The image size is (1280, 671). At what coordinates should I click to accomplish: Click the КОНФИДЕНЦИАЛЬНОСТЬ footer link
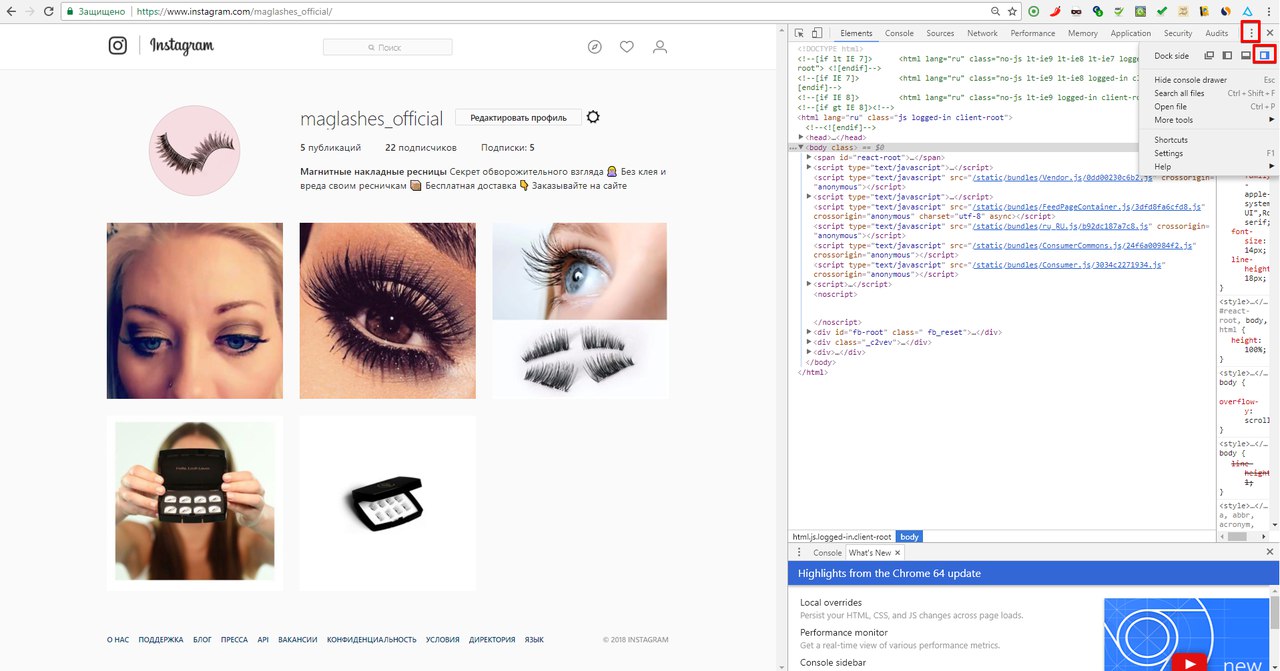[x=372, y=640]
